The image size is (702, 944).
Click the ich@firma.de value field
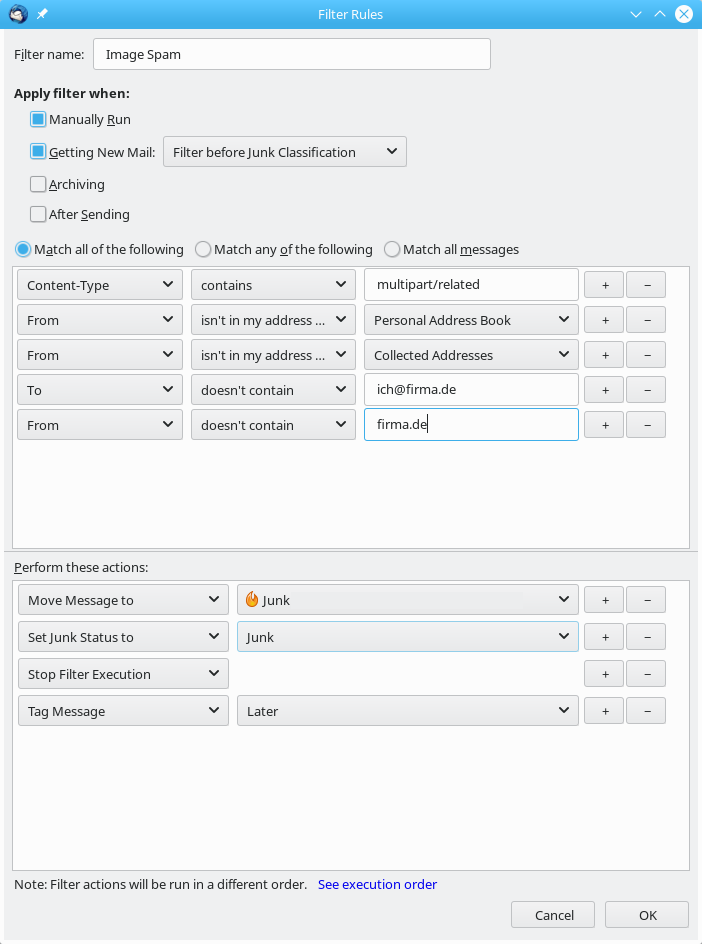pyautogui.click(x=471, y=389)
